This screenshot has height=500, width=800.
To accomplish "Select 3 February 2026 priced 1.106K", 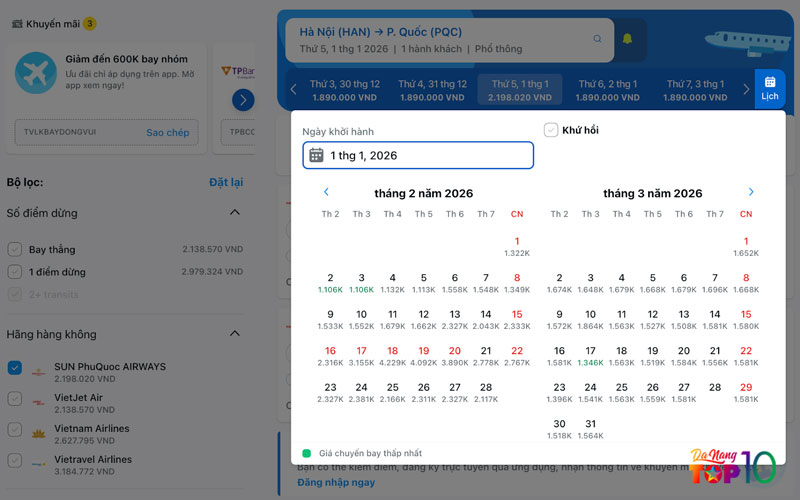I will pos(361,283).
